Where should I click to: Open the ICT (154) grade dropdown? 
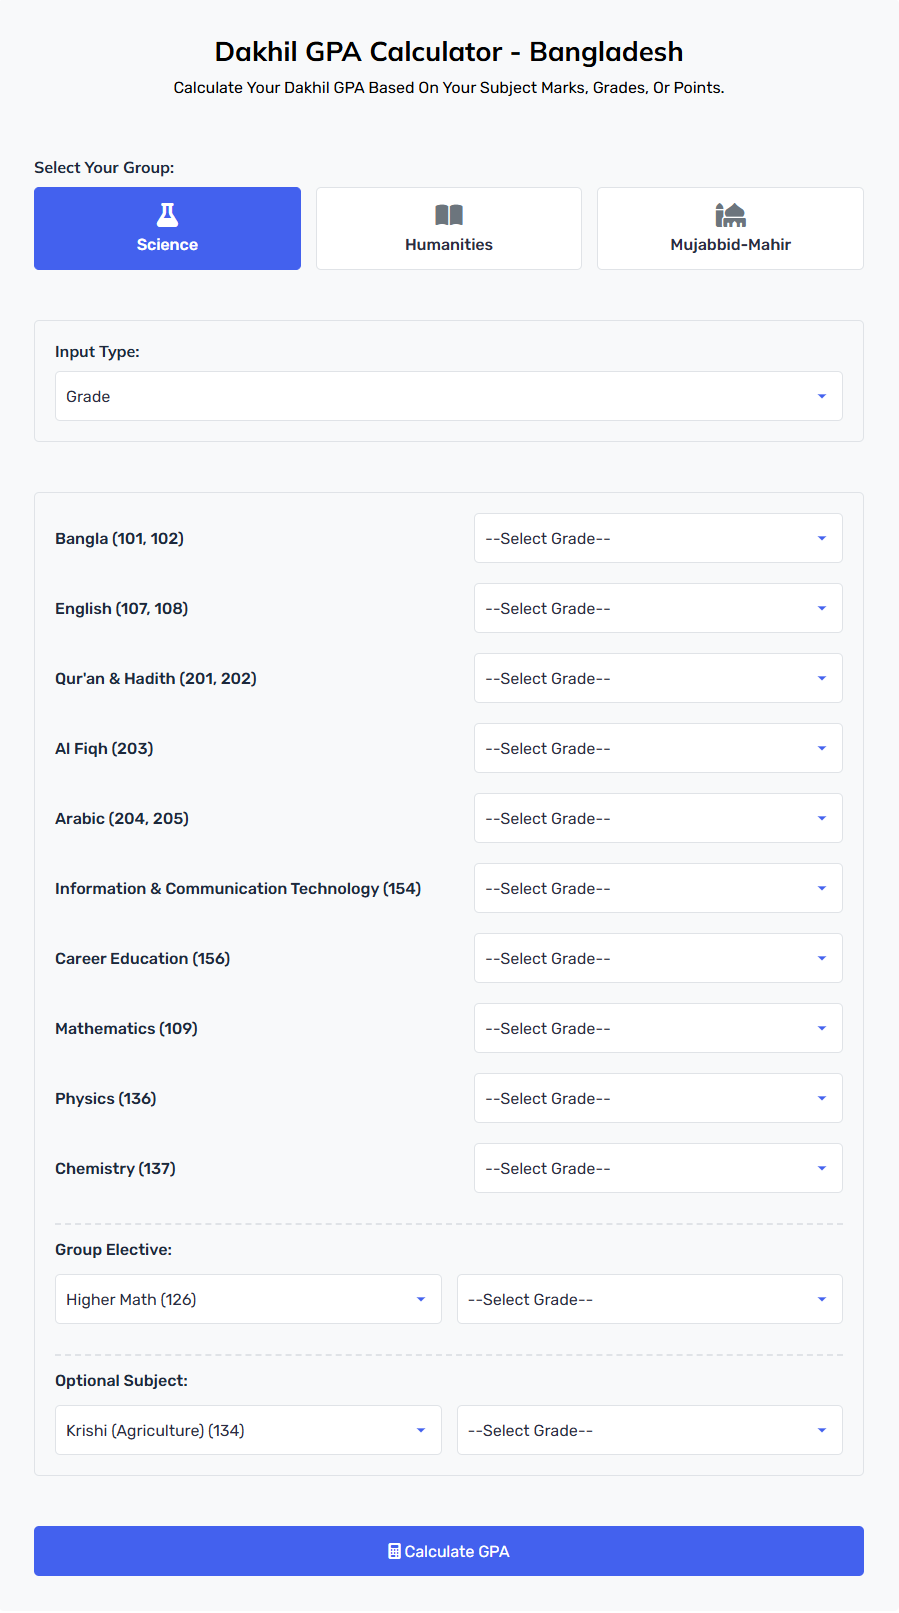point(658,888)
